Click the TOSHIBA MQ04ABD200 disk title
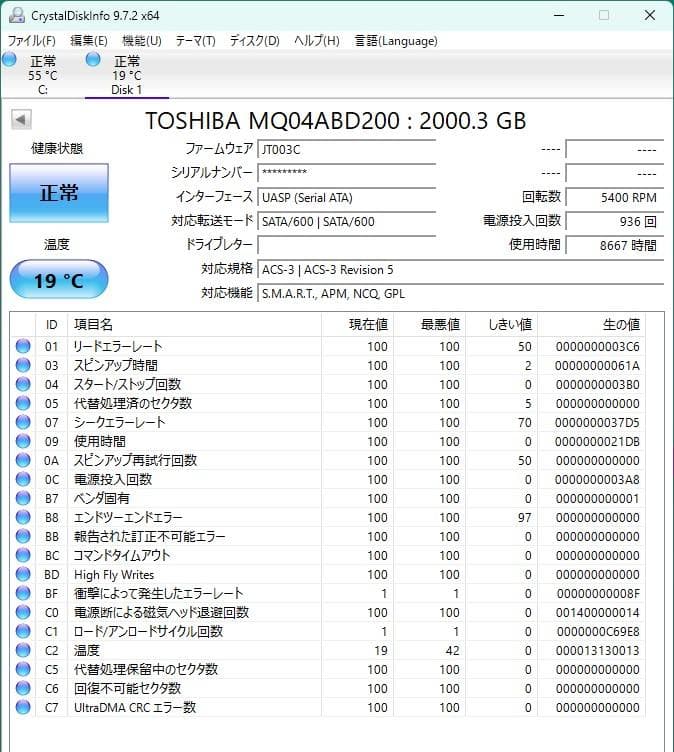The height and width of the screenshot is (752, 674). [336, 120]
